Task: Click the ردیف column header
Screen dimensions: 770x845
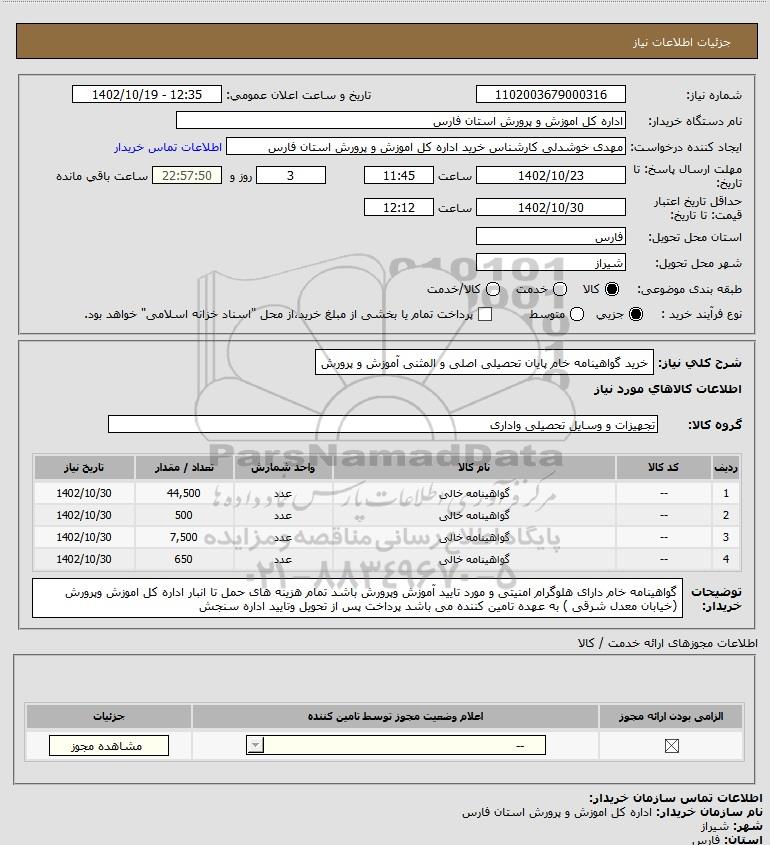Action: click(726, 467)
